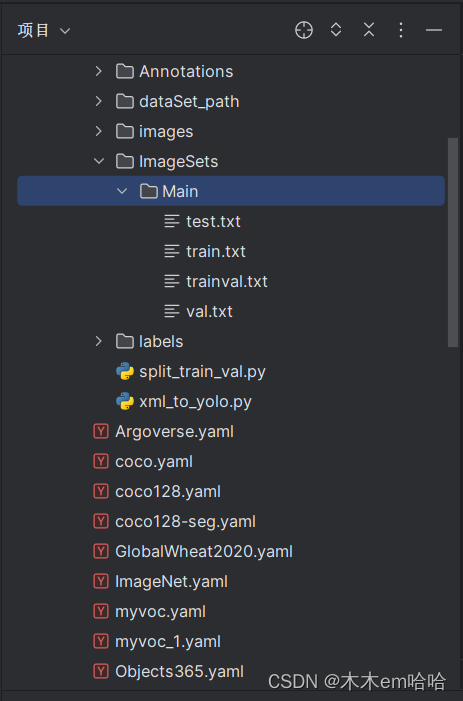Click the Select Opened File crosshair icon
The height and width of the screenshot is (701, 463).
pyautogui.click(x=304, y=30)
